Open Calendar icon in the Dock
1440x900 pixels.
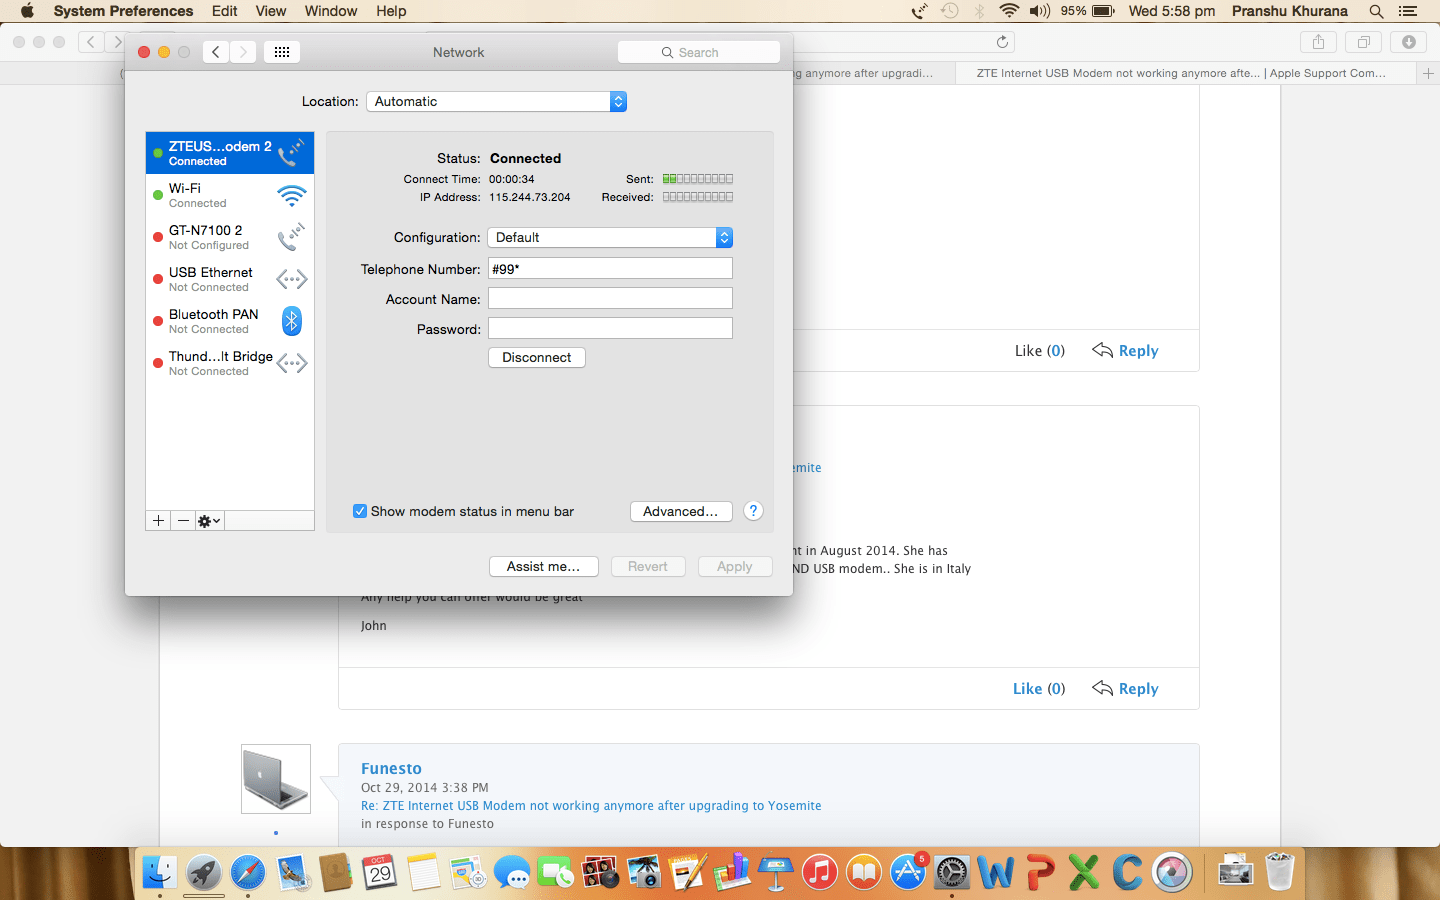pyautogui.click(x=380, y=872)
